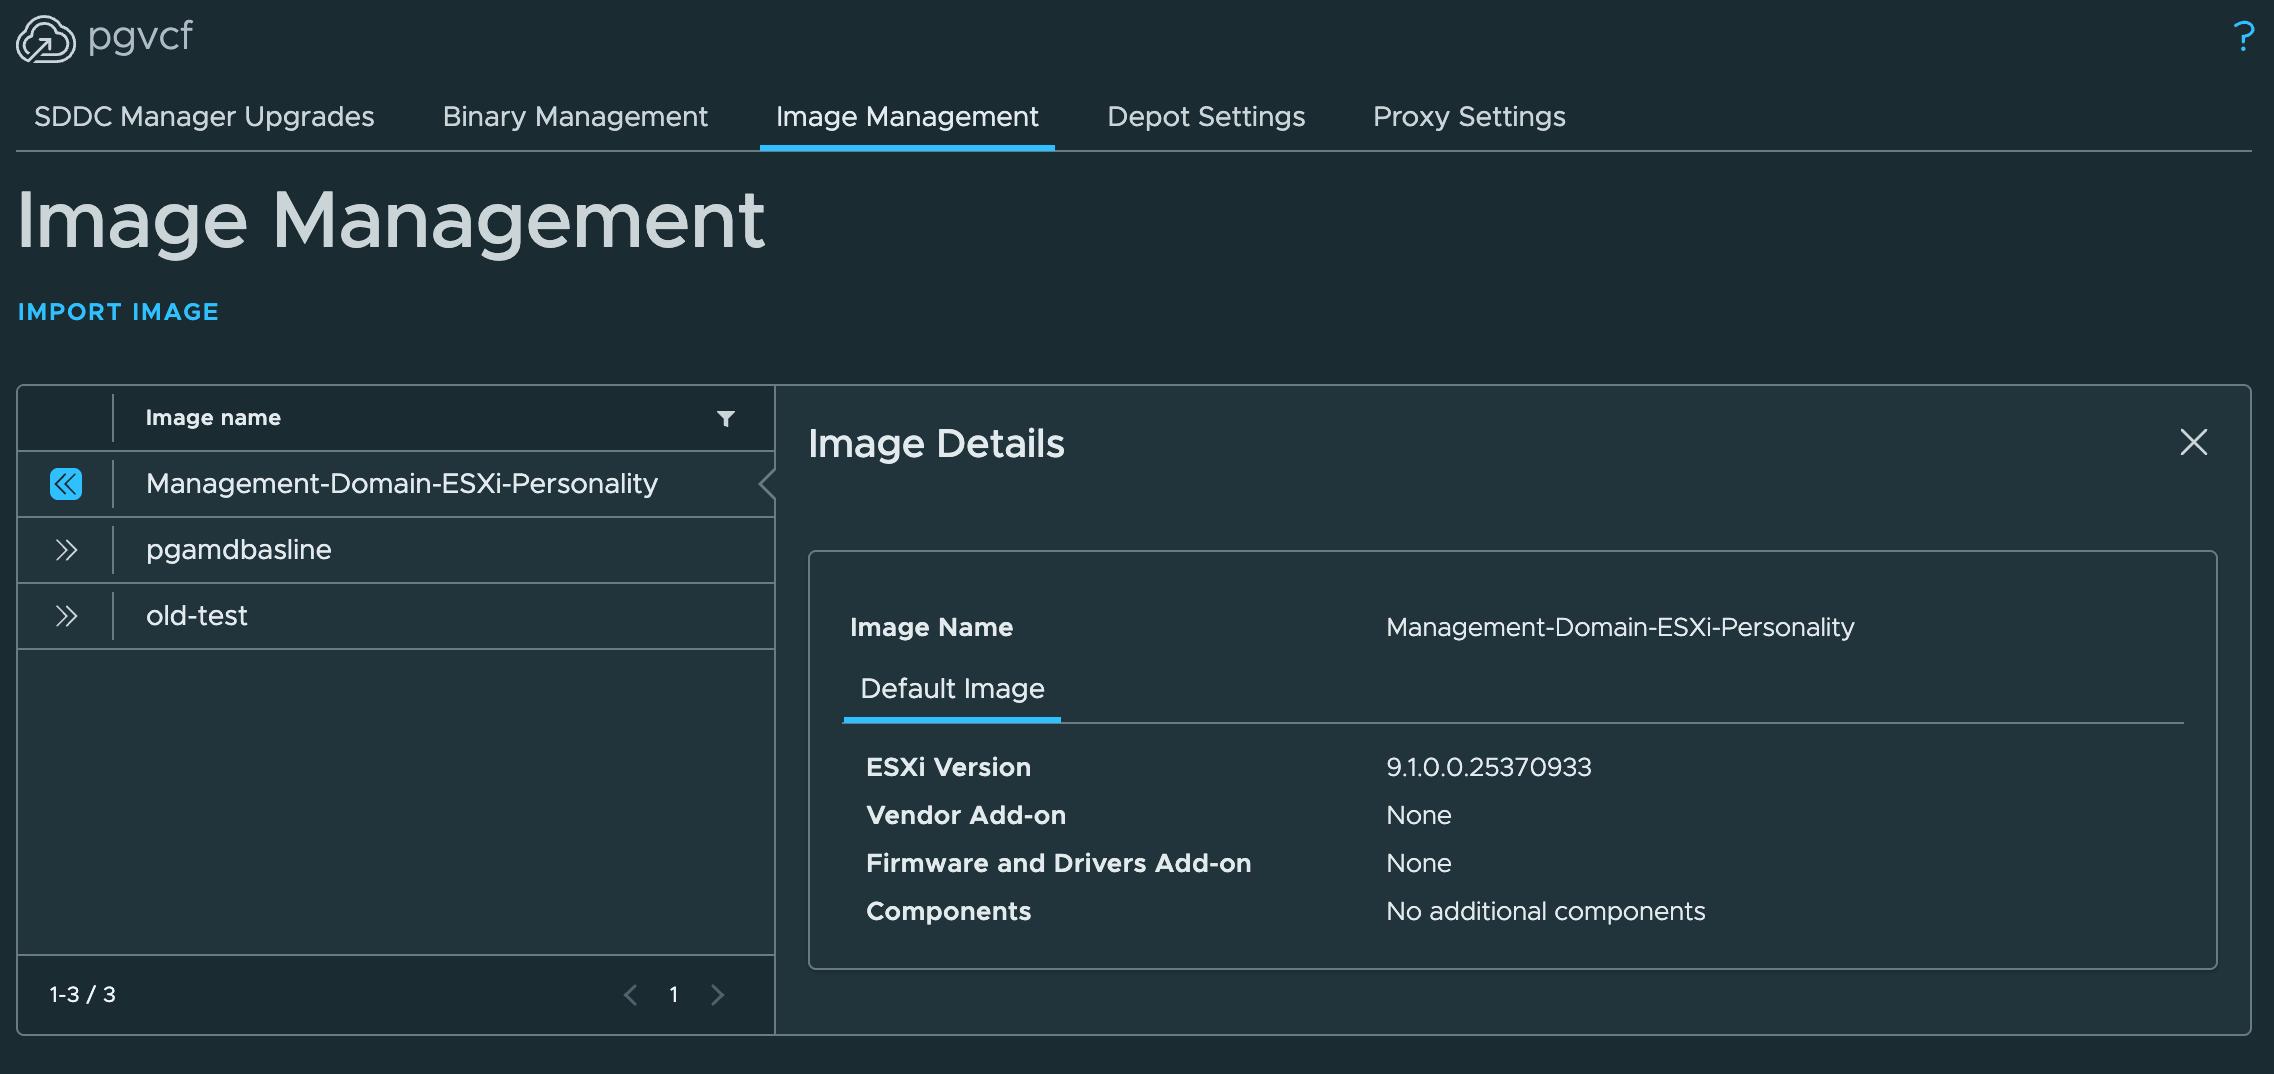2274x1074 pixels.
Task: Go to previous page of images
Action: pos(630,995)
